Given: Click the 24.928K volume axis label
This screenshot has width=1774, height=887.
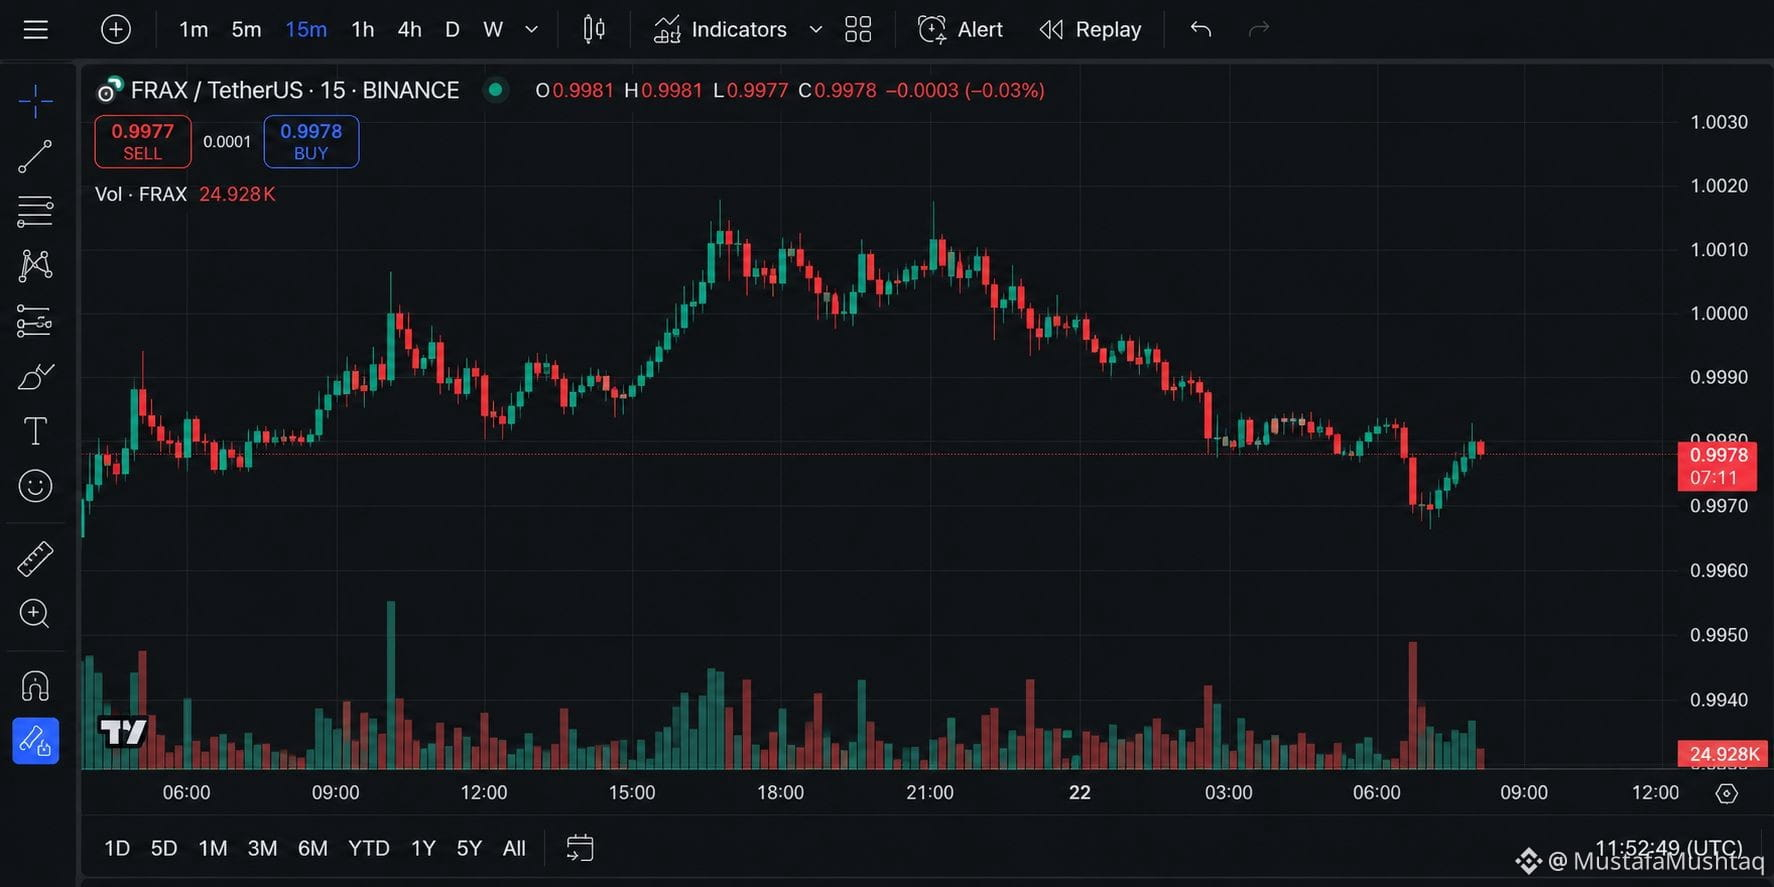Looking at the screenshot, I should [1723, 754].
